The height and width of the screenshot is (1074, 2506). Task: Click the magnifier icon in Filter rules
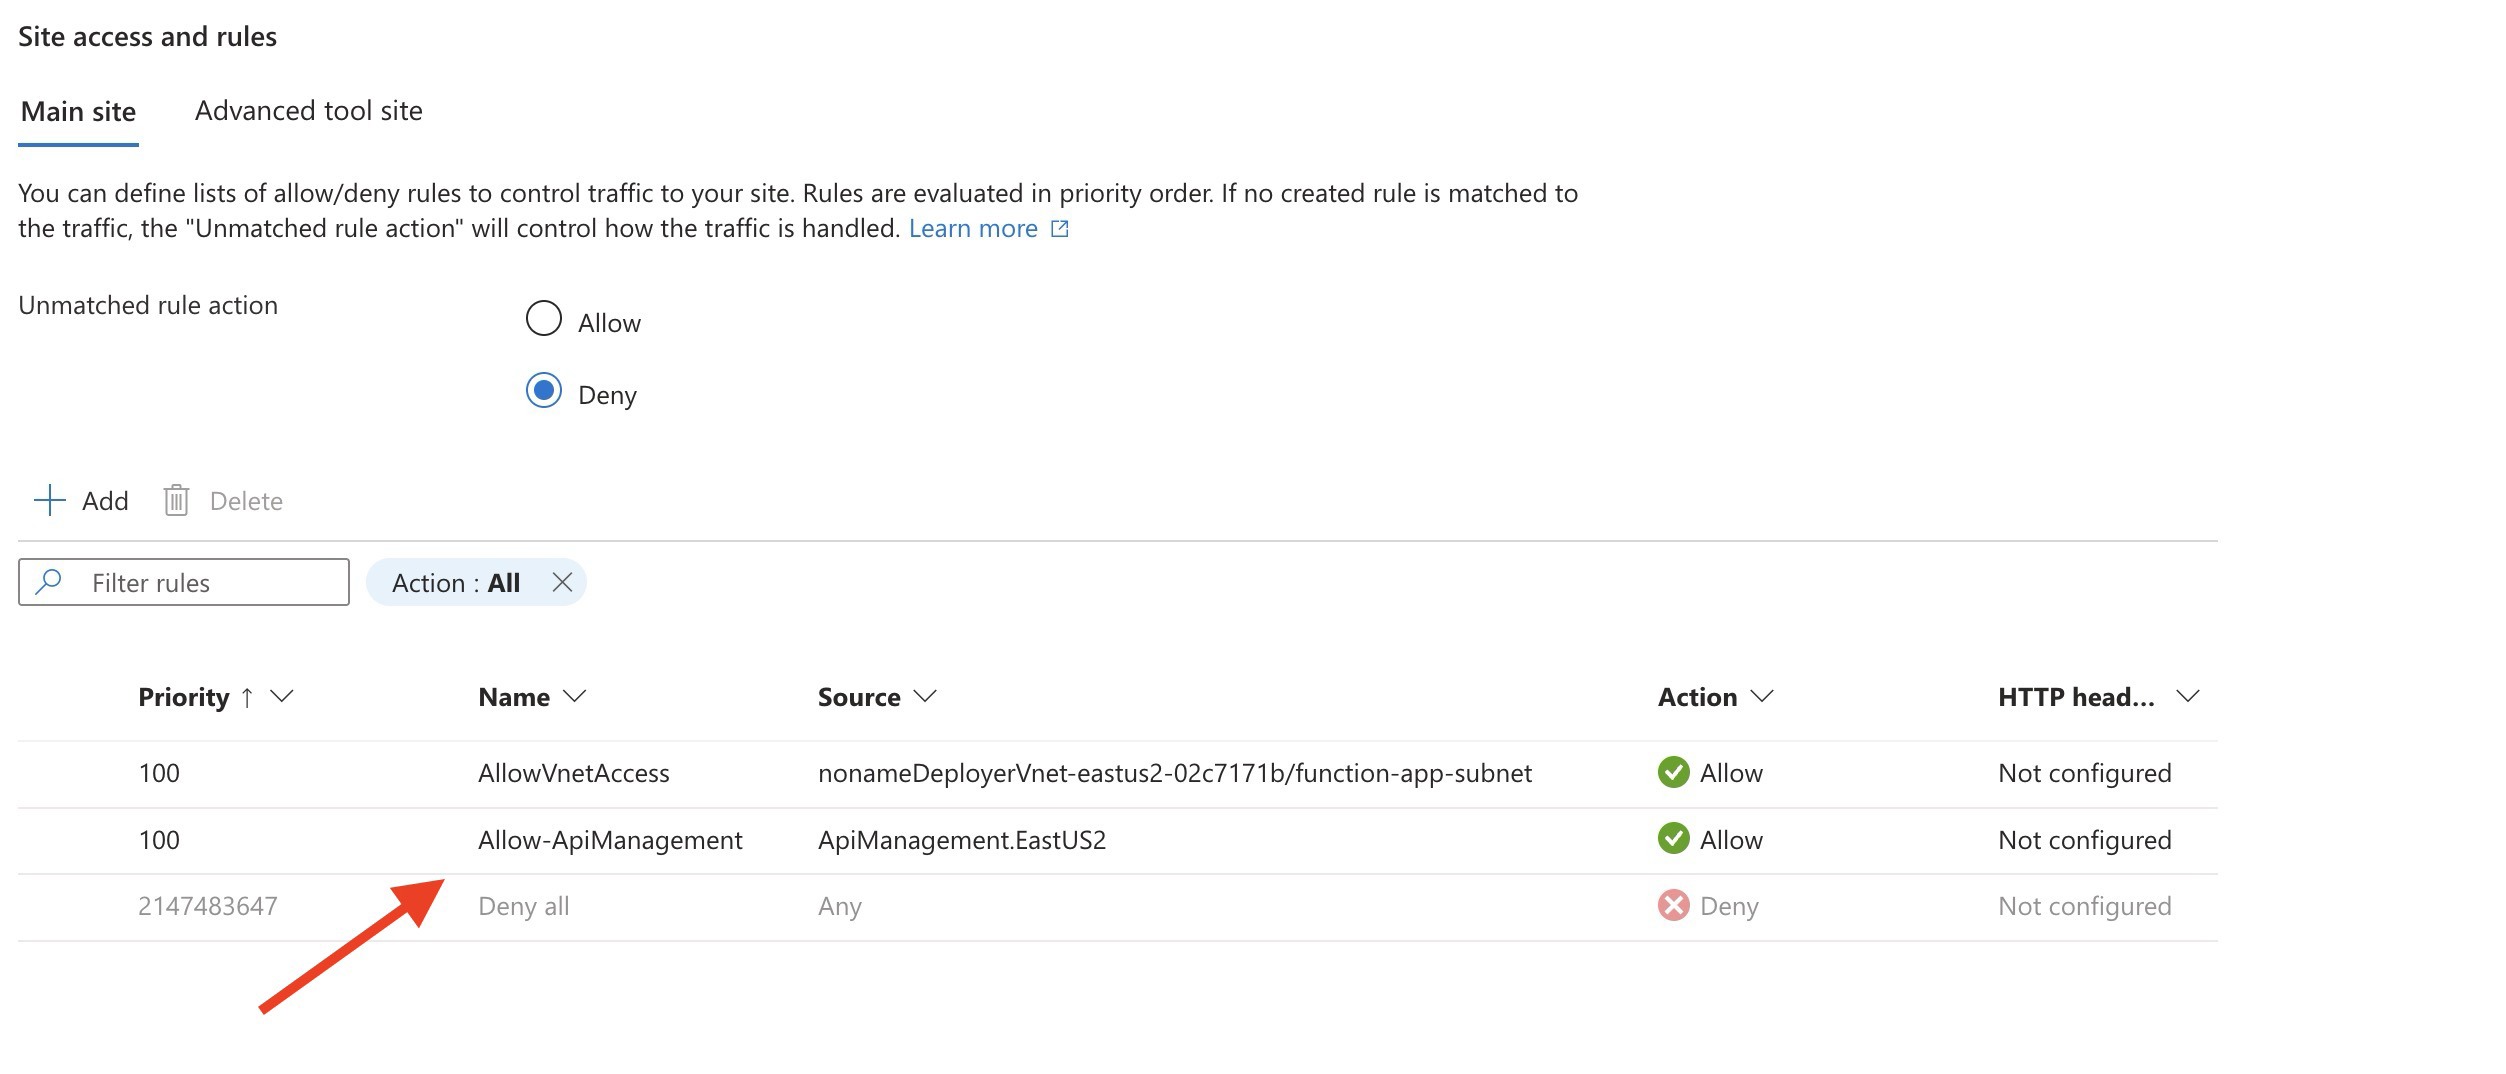(x=48, y=582)
